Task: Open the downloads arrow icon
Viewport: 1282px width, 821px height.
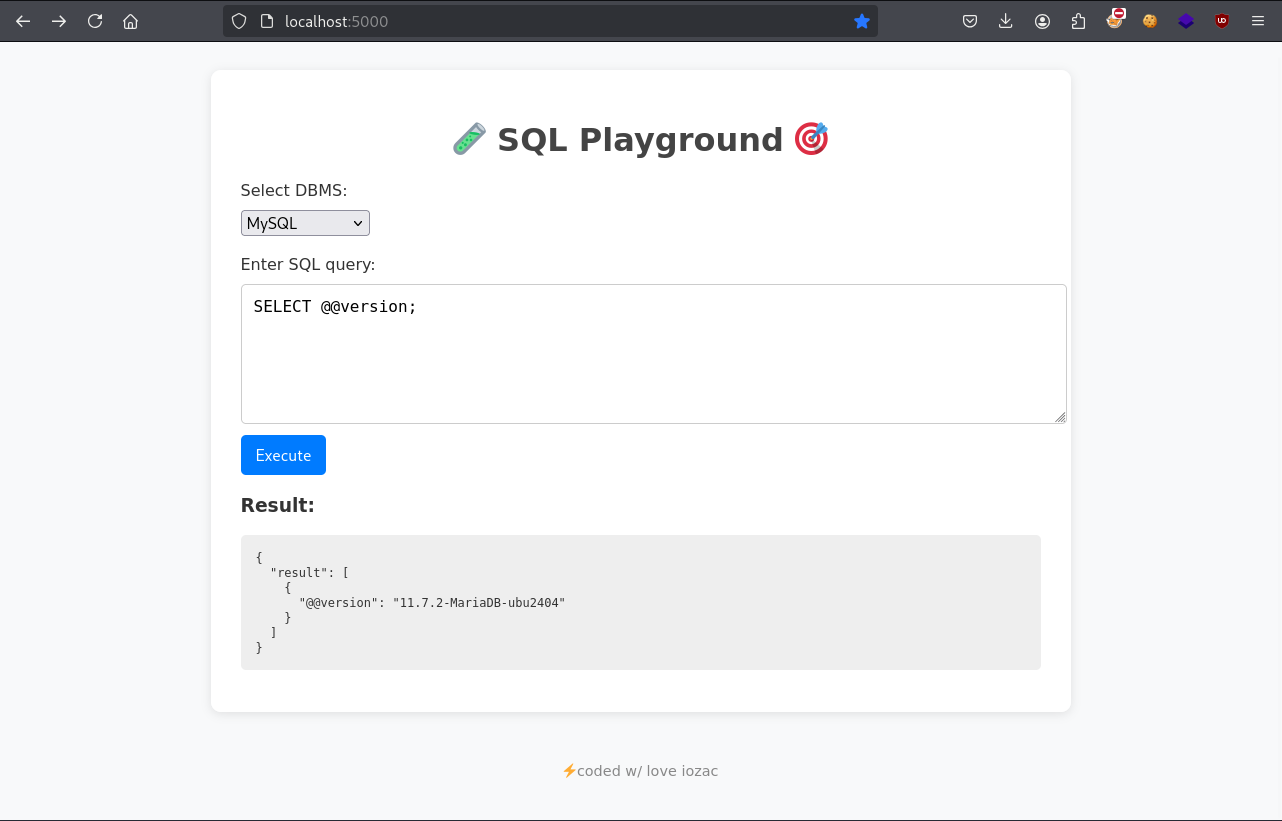Action: tap(1006, 21)
